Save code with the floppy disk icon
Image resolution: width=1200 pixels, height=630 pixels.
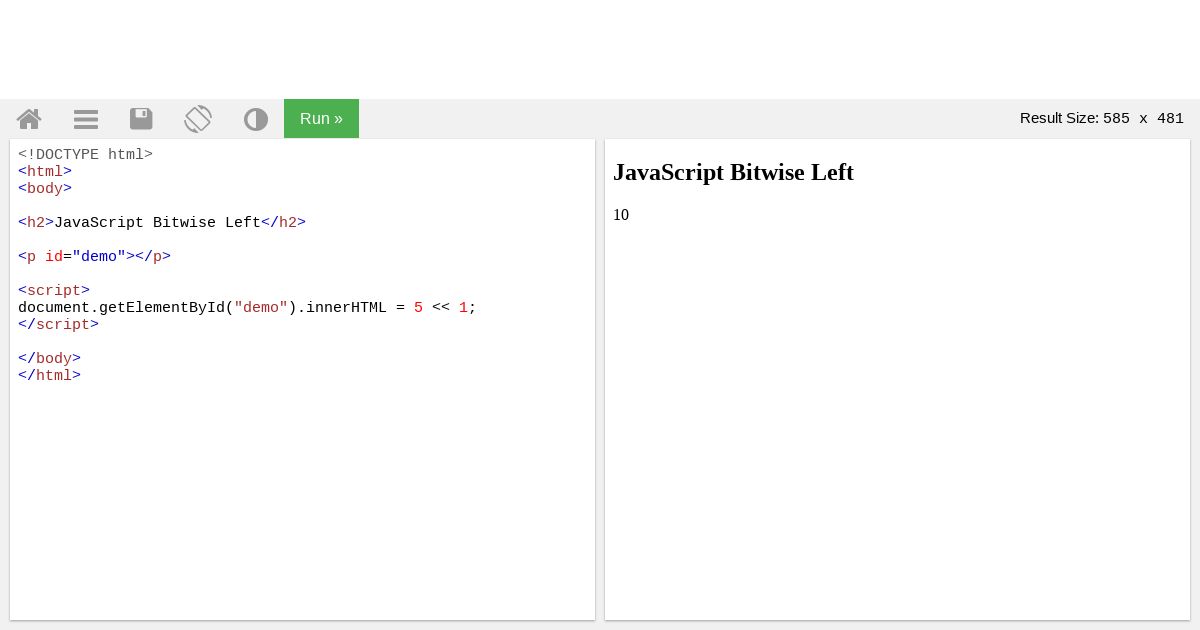(141, 119)
